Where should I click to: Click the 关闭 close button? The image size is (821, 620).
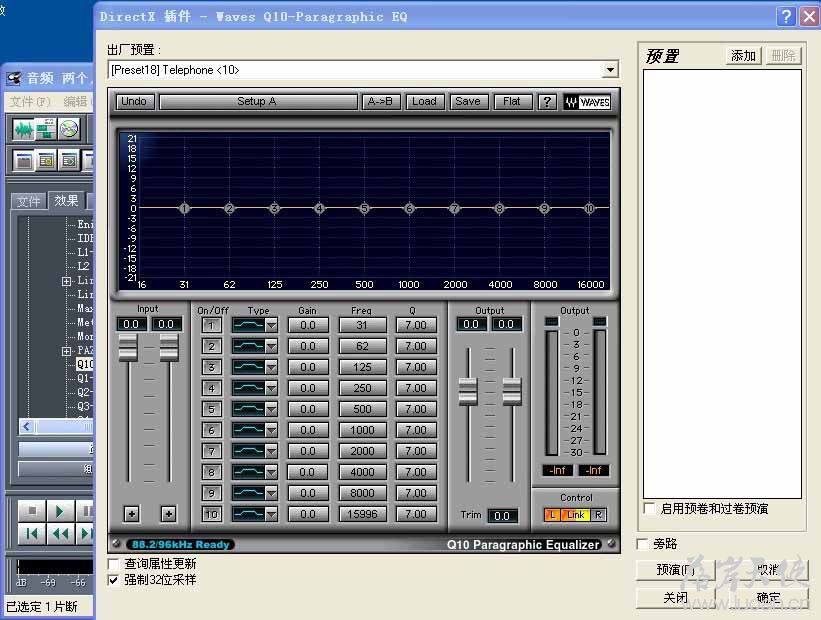pyautogui.click(x=675, y=597)
